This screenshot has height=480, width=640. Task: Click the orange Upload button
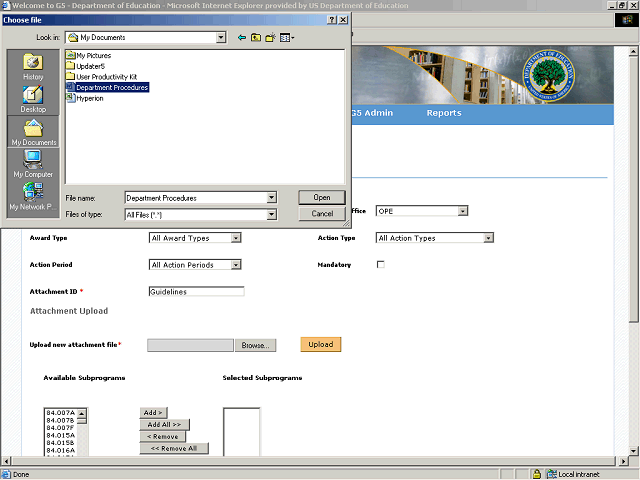(321, 344)
